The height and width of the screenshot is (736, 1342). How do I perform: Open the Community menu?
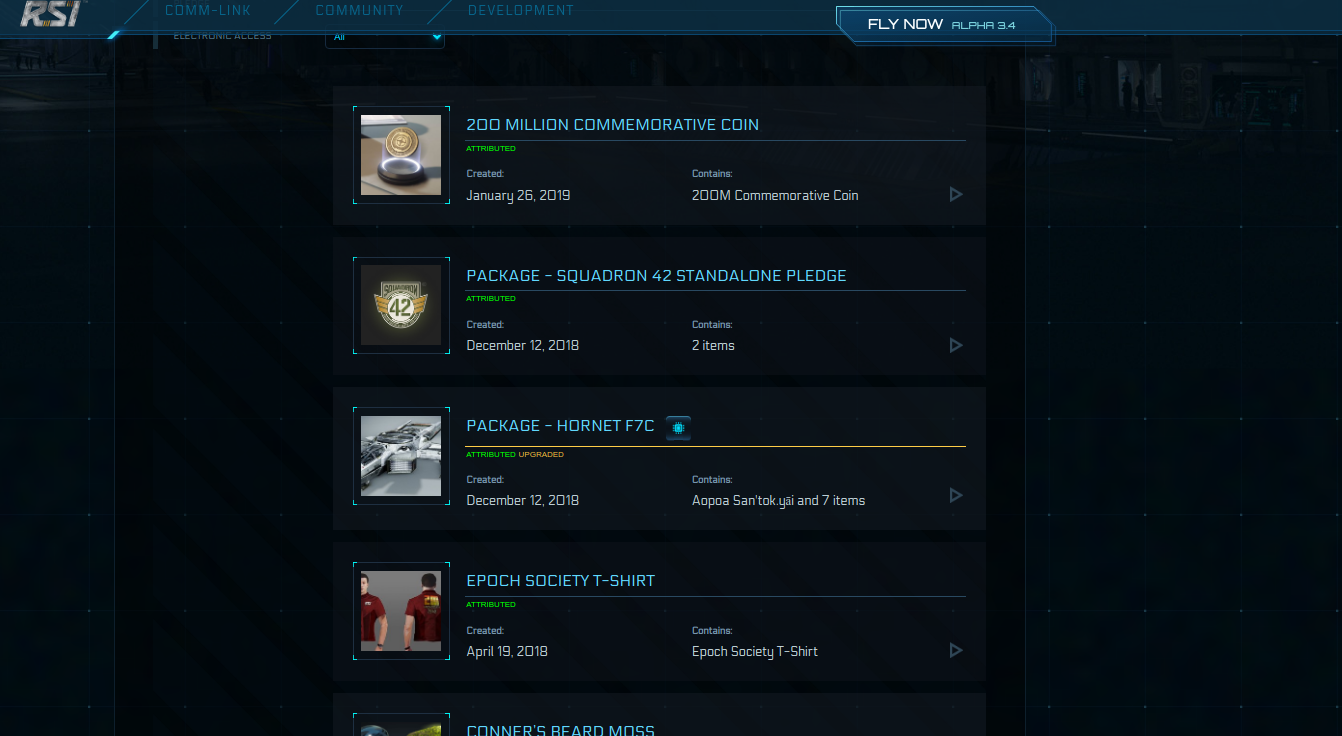(x=359, y=11)
